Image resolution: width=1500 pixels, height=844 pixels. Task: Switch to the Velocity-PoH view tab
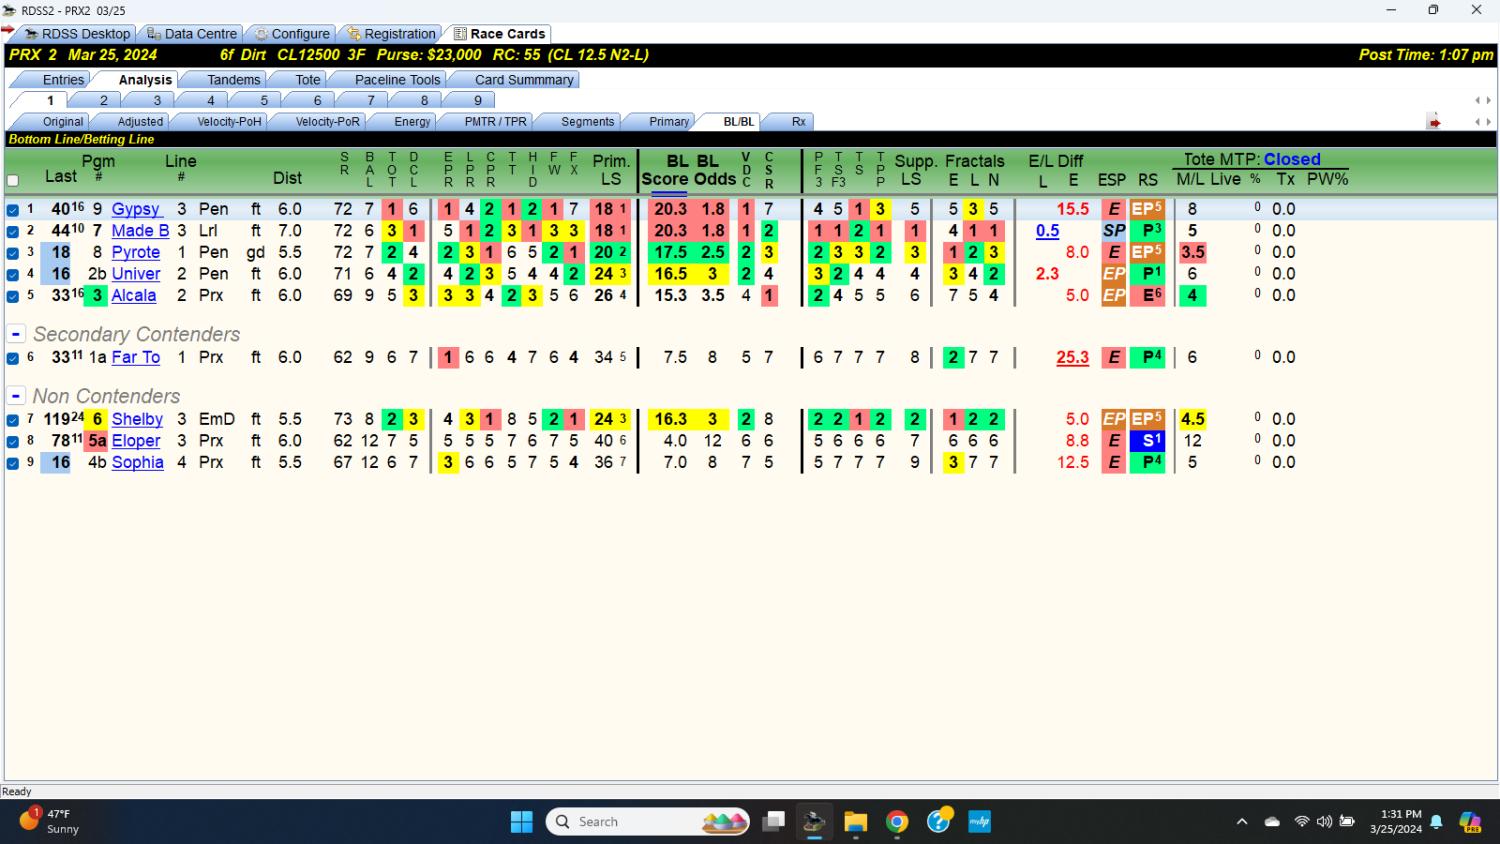(229, 122)
